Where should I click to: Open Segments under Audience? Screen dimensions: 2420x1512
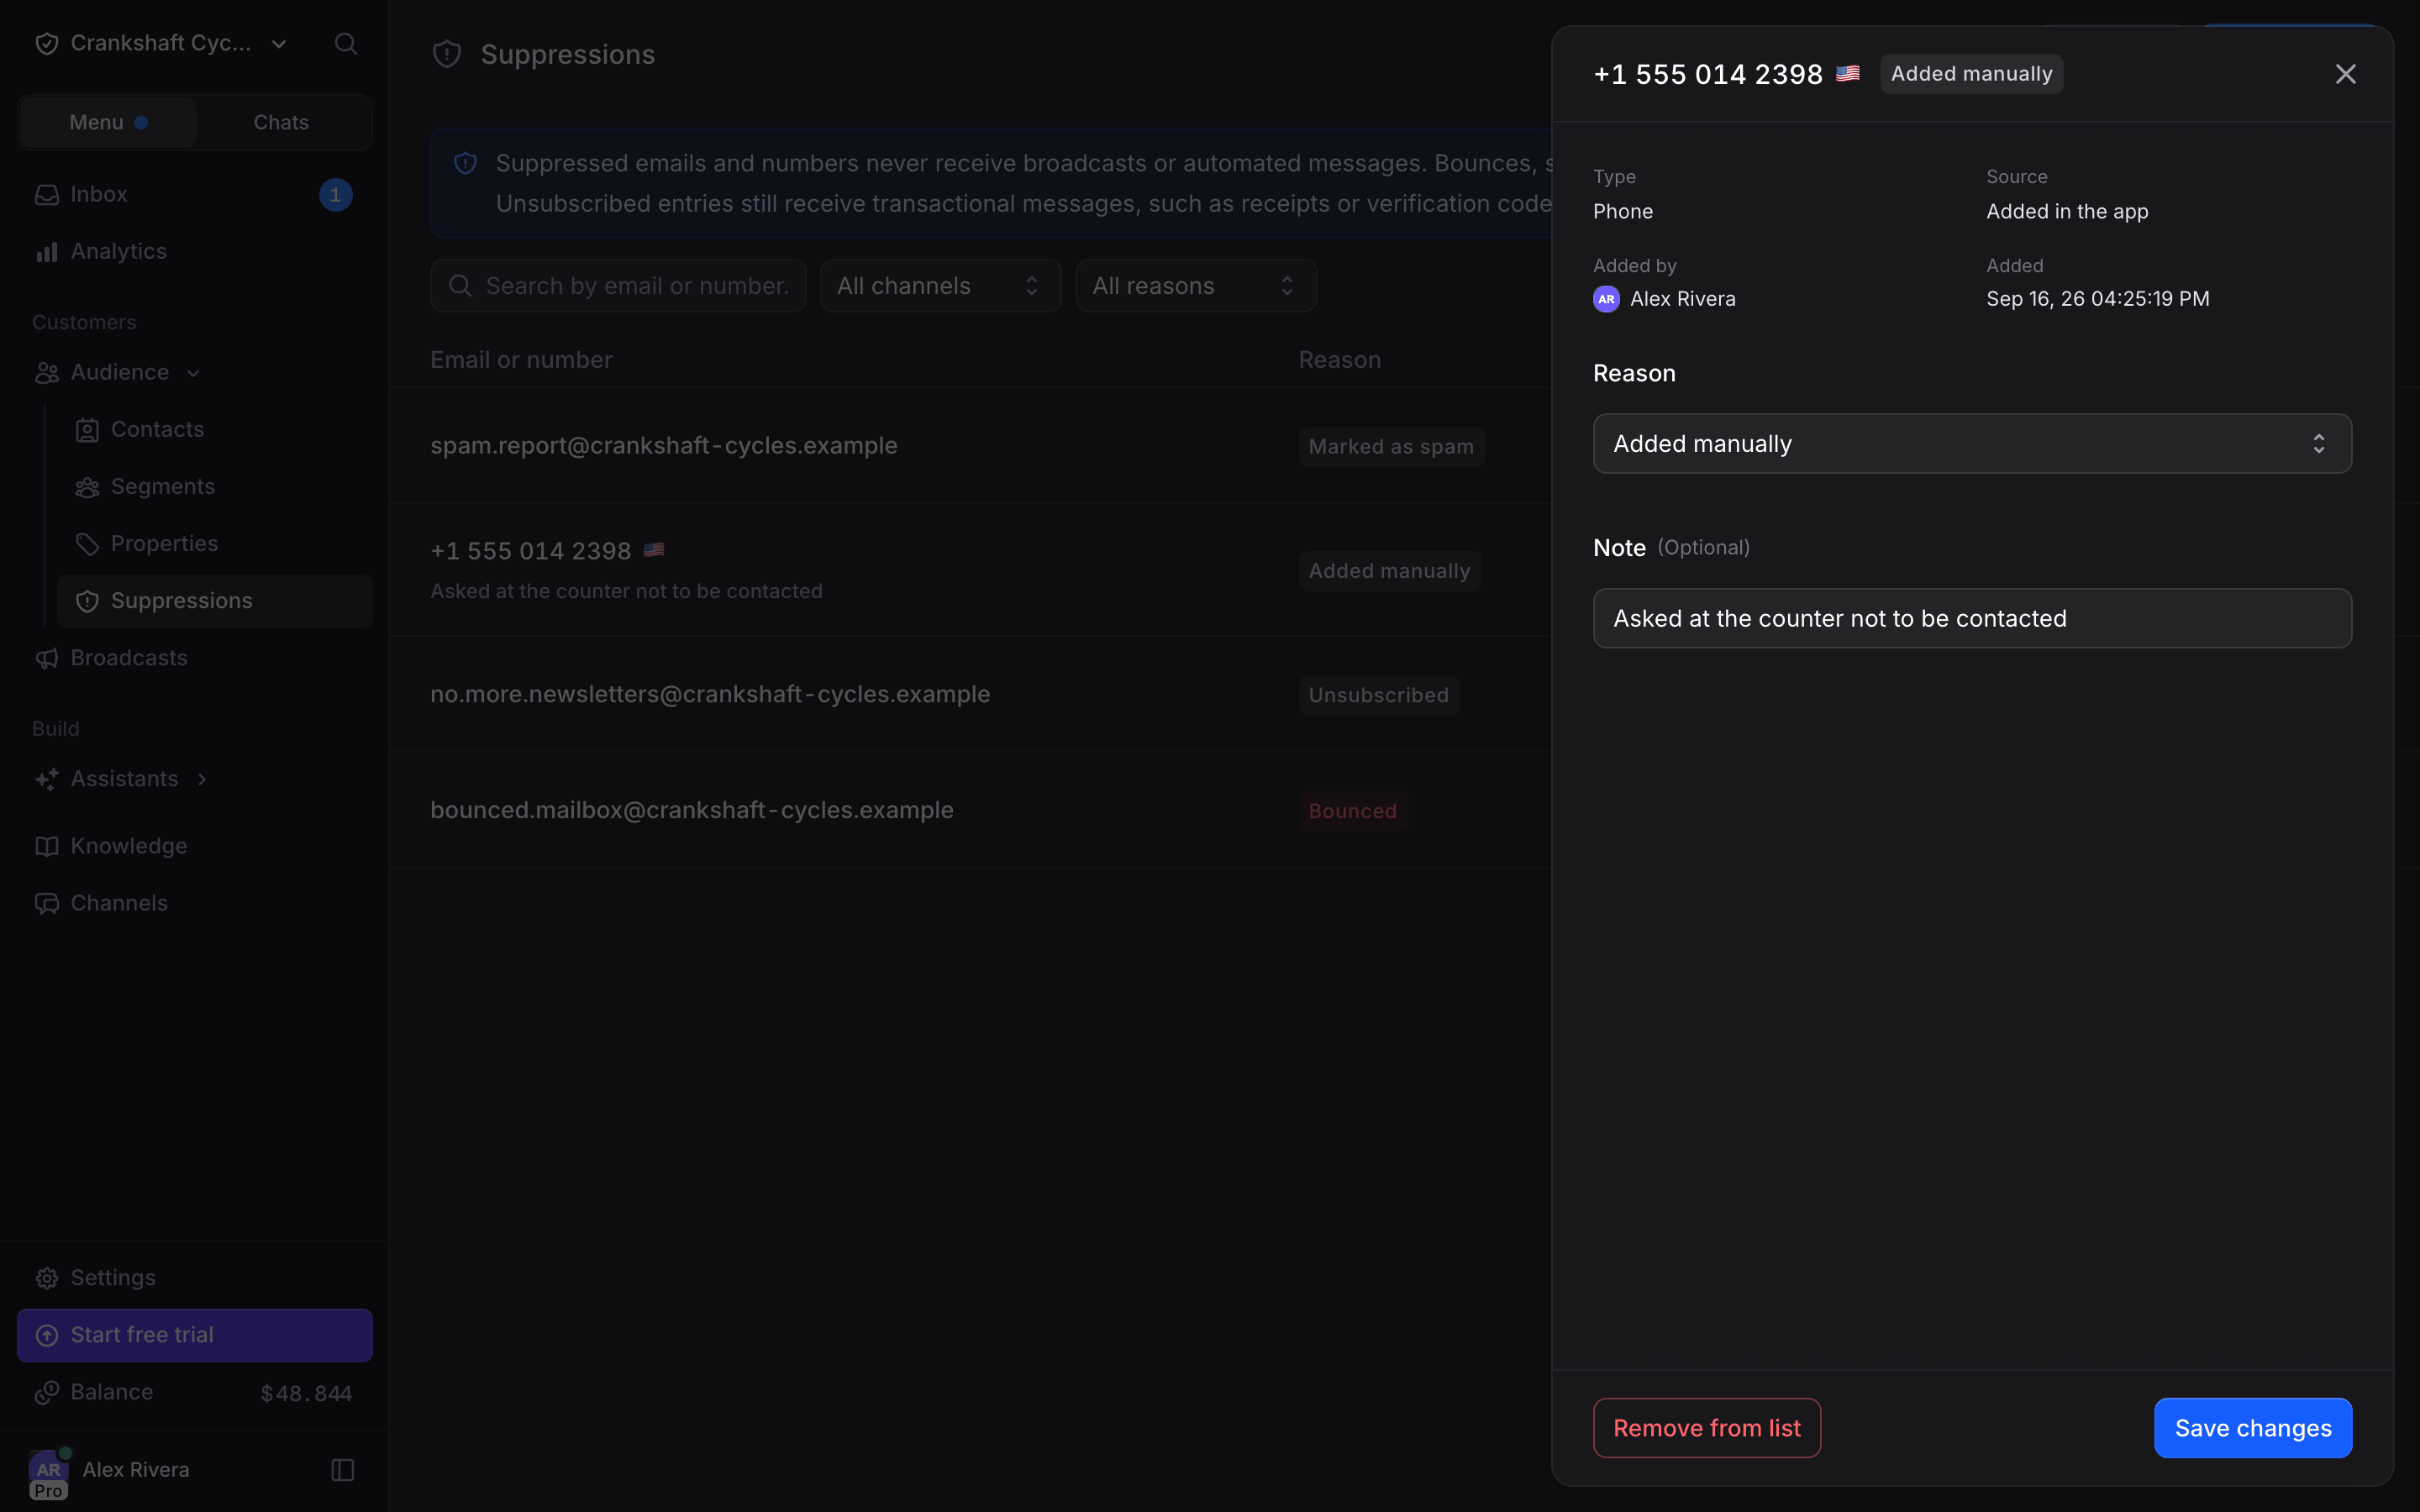215,487
